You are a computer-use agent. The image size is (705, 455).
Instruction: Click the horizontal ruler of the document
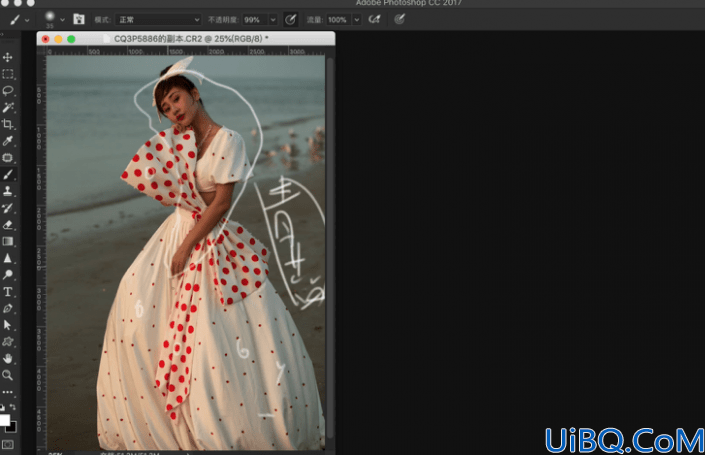[185, 51]
